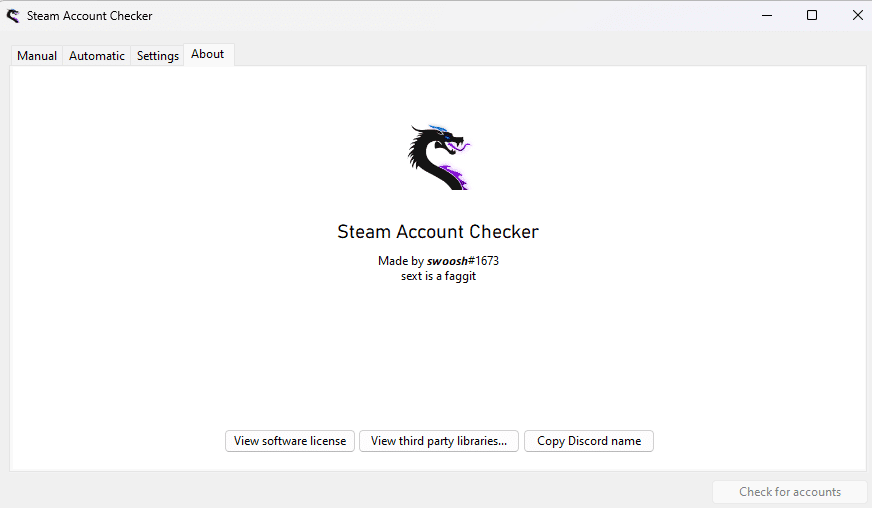Copy Discord name button
The height and width of the screenshot is (508, 872).
588,441
